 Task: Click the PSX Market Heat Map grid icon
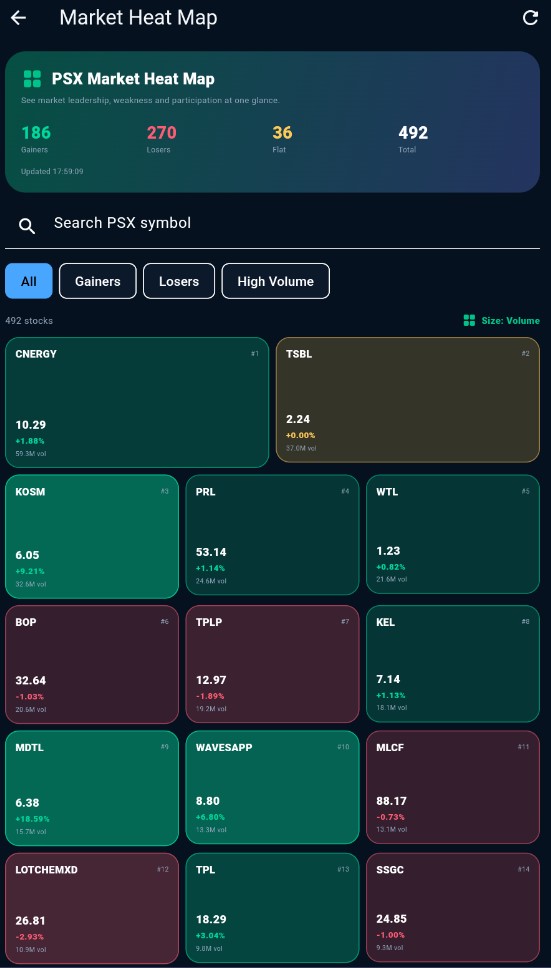click(32, 79)
